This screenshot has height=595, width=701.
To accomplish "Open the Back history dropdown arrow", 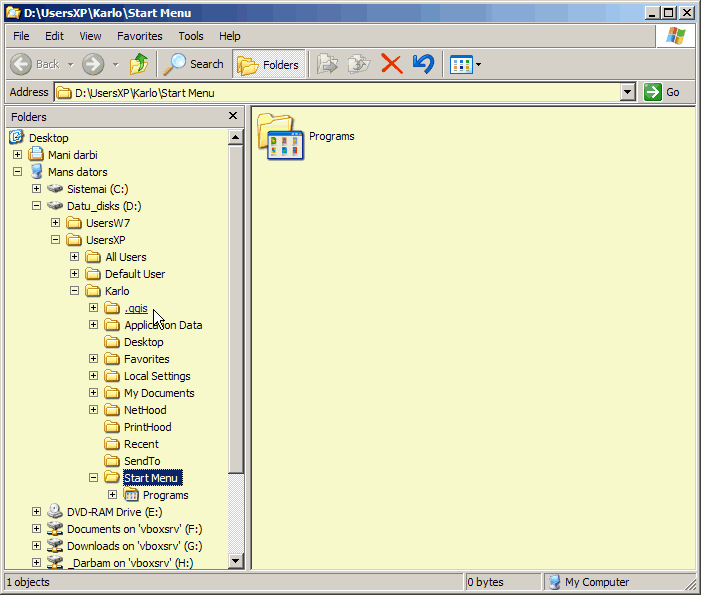I will [70, 65].
